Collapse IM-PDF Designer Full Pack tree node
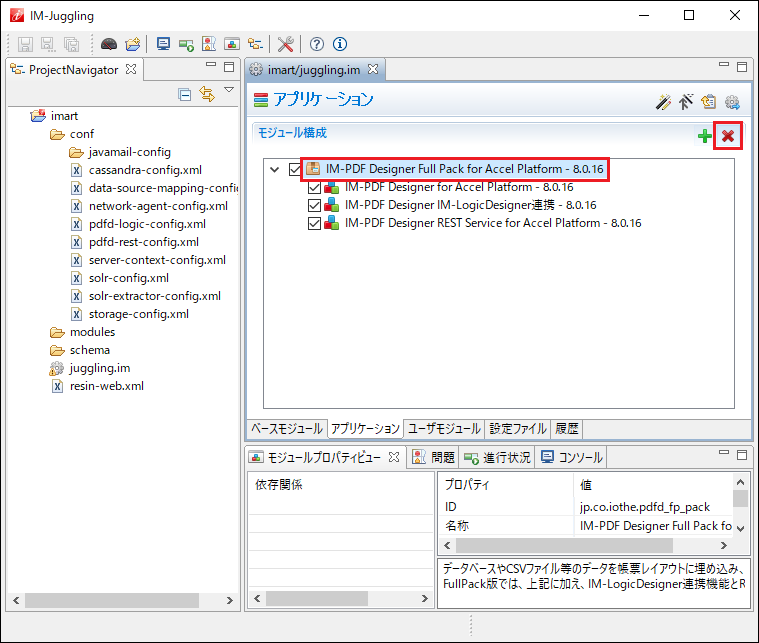Viewport: 759px width, 643px height. click(274, 169)
